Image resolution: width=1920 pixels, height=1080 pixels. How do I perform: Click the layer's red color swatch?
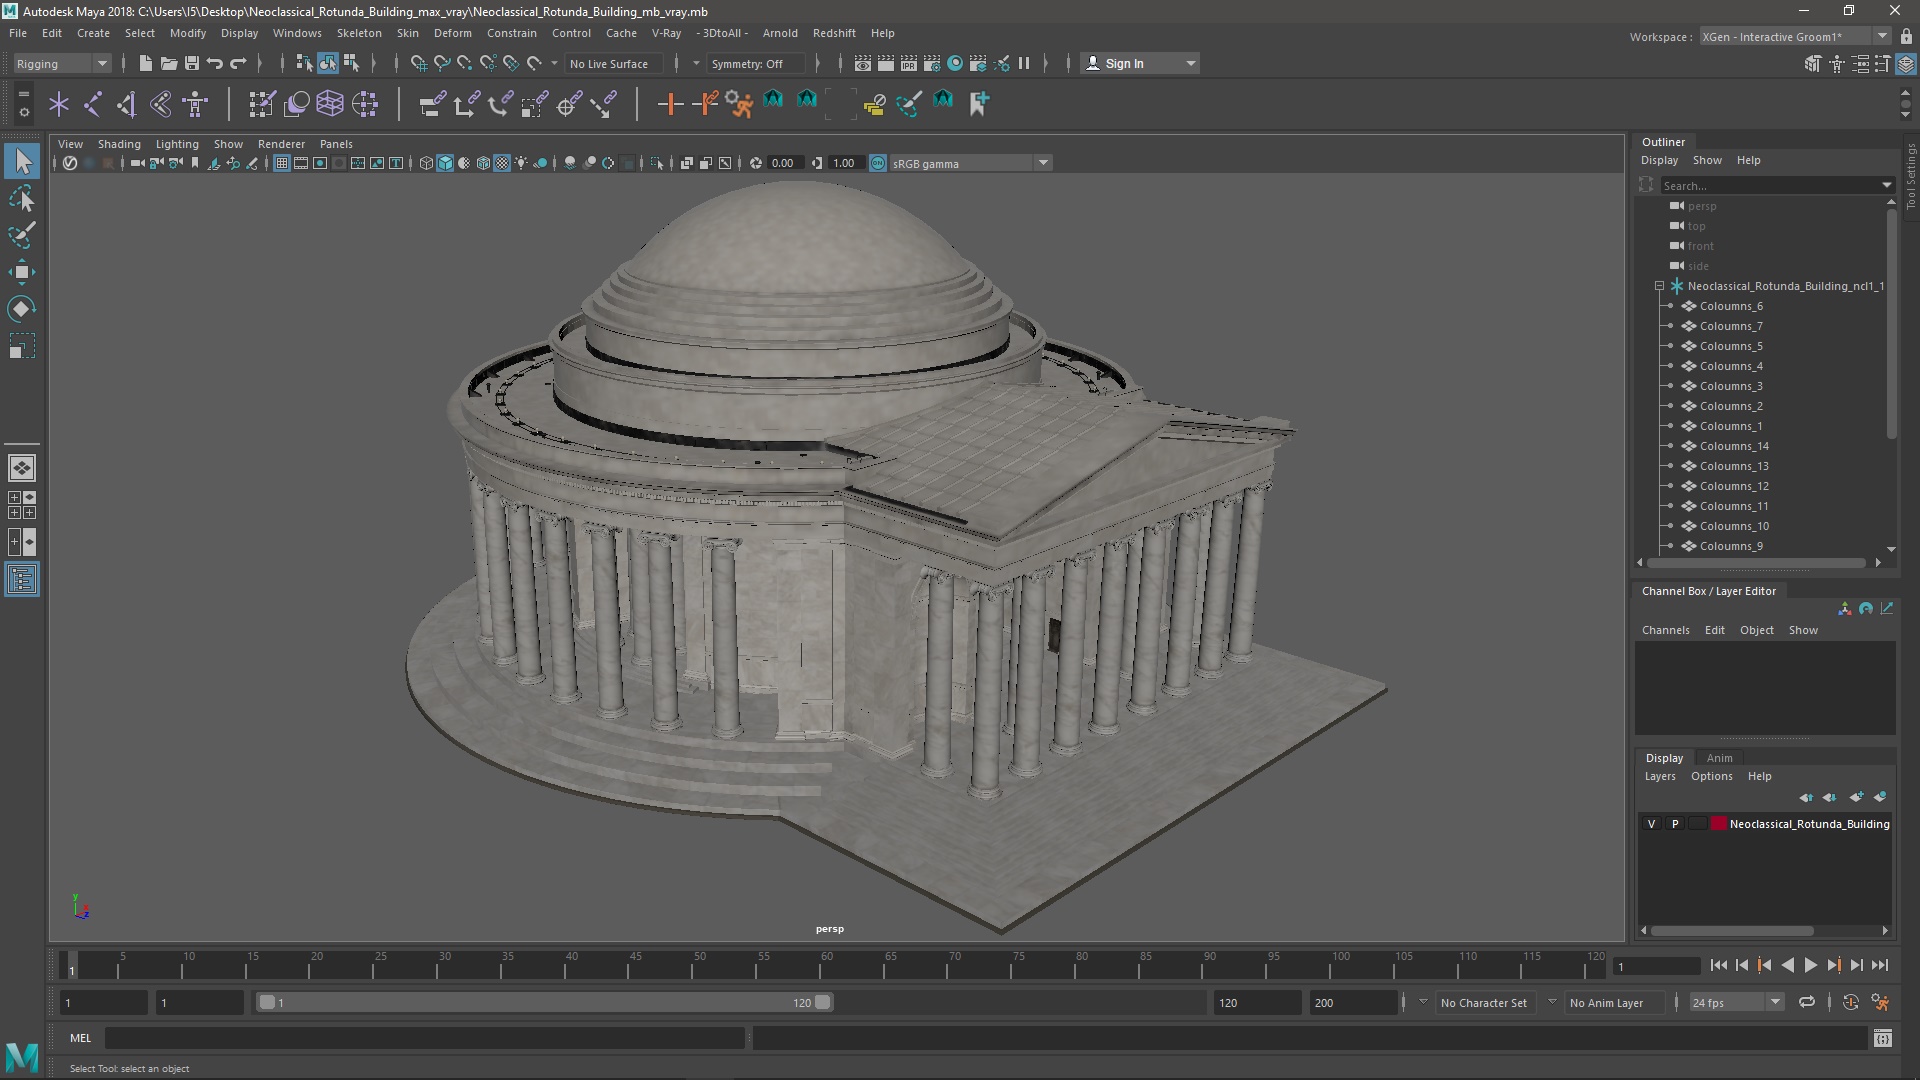click(1718, 824)
